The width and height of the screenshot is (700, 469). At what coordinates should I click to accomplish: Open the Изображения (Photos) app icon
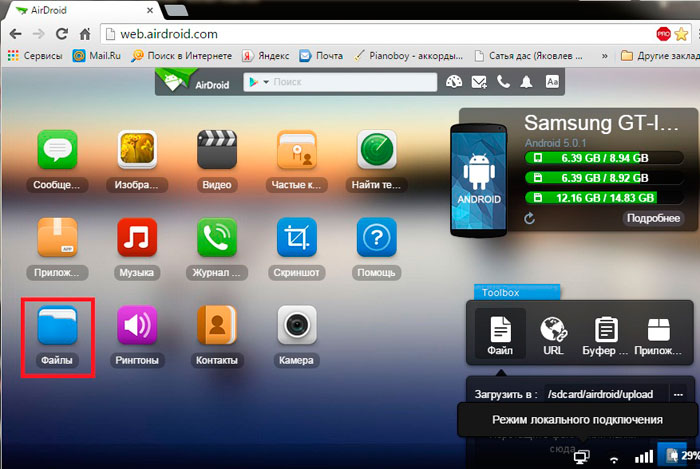click(137, 149)
